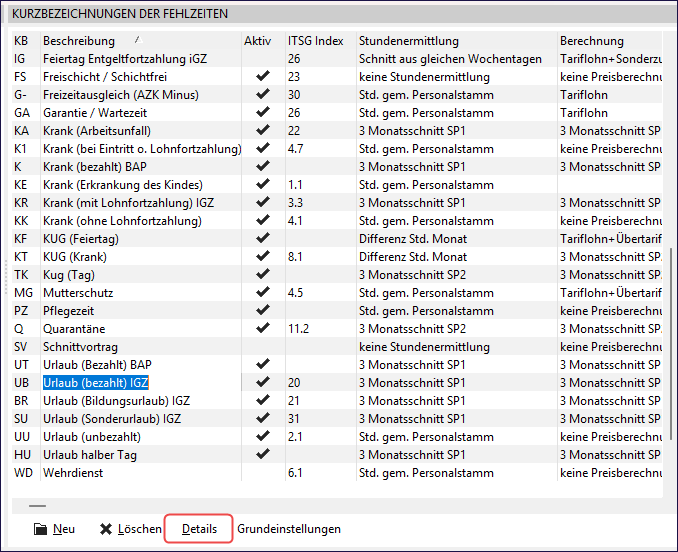Toggle Aktiv checkmark for Freischicht / Schichtfrei
The height and width of the screenshot is (552, 678).
tap(263, 76)
